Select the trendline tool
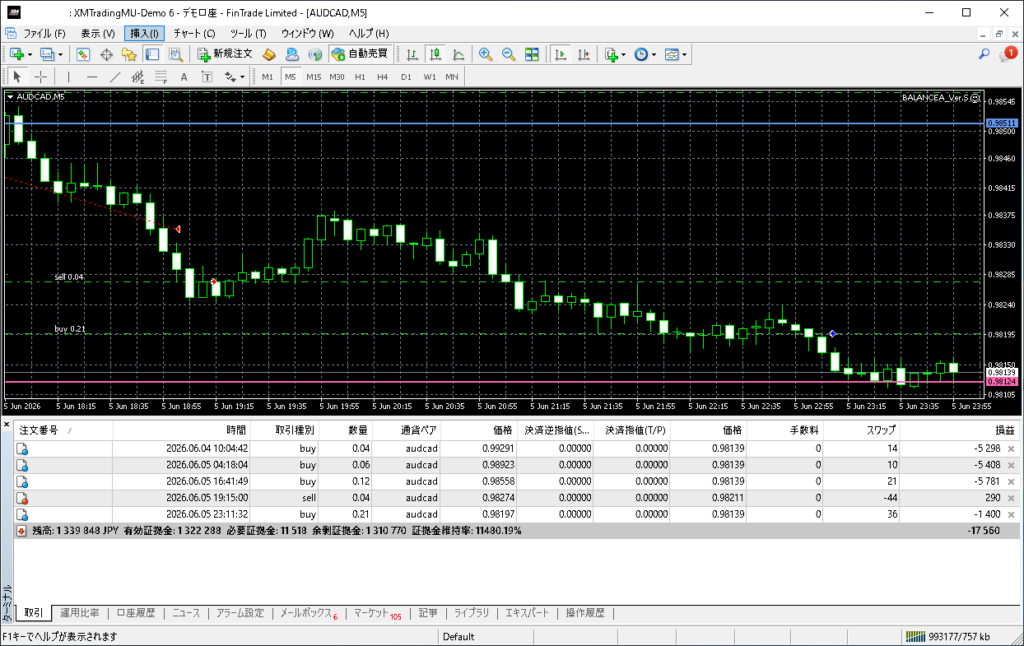Image resolution: width=1024 pixels, height=646 pixels. (x=115, y=76)
